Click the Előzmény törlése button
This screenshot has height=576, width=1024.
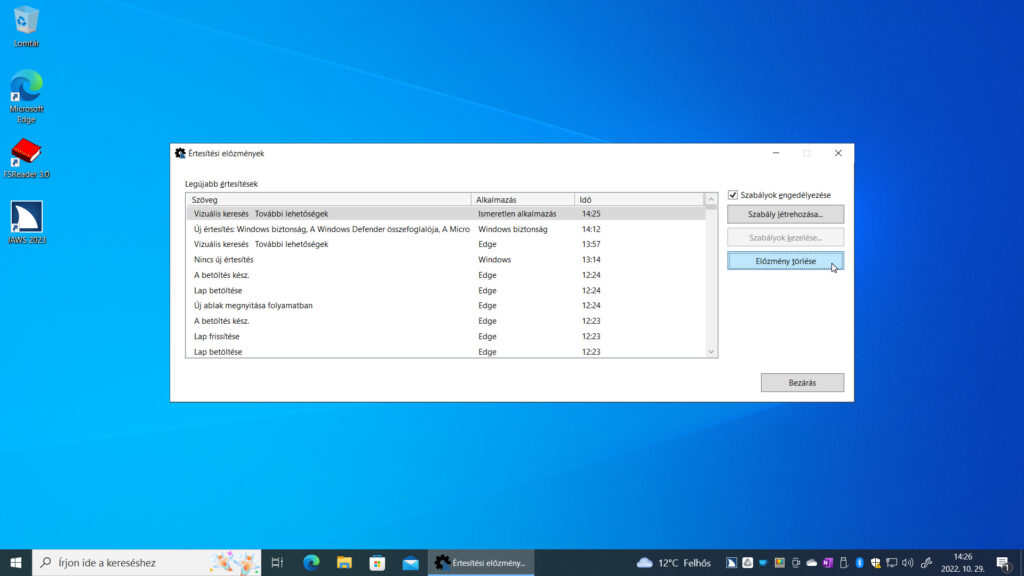785,261
